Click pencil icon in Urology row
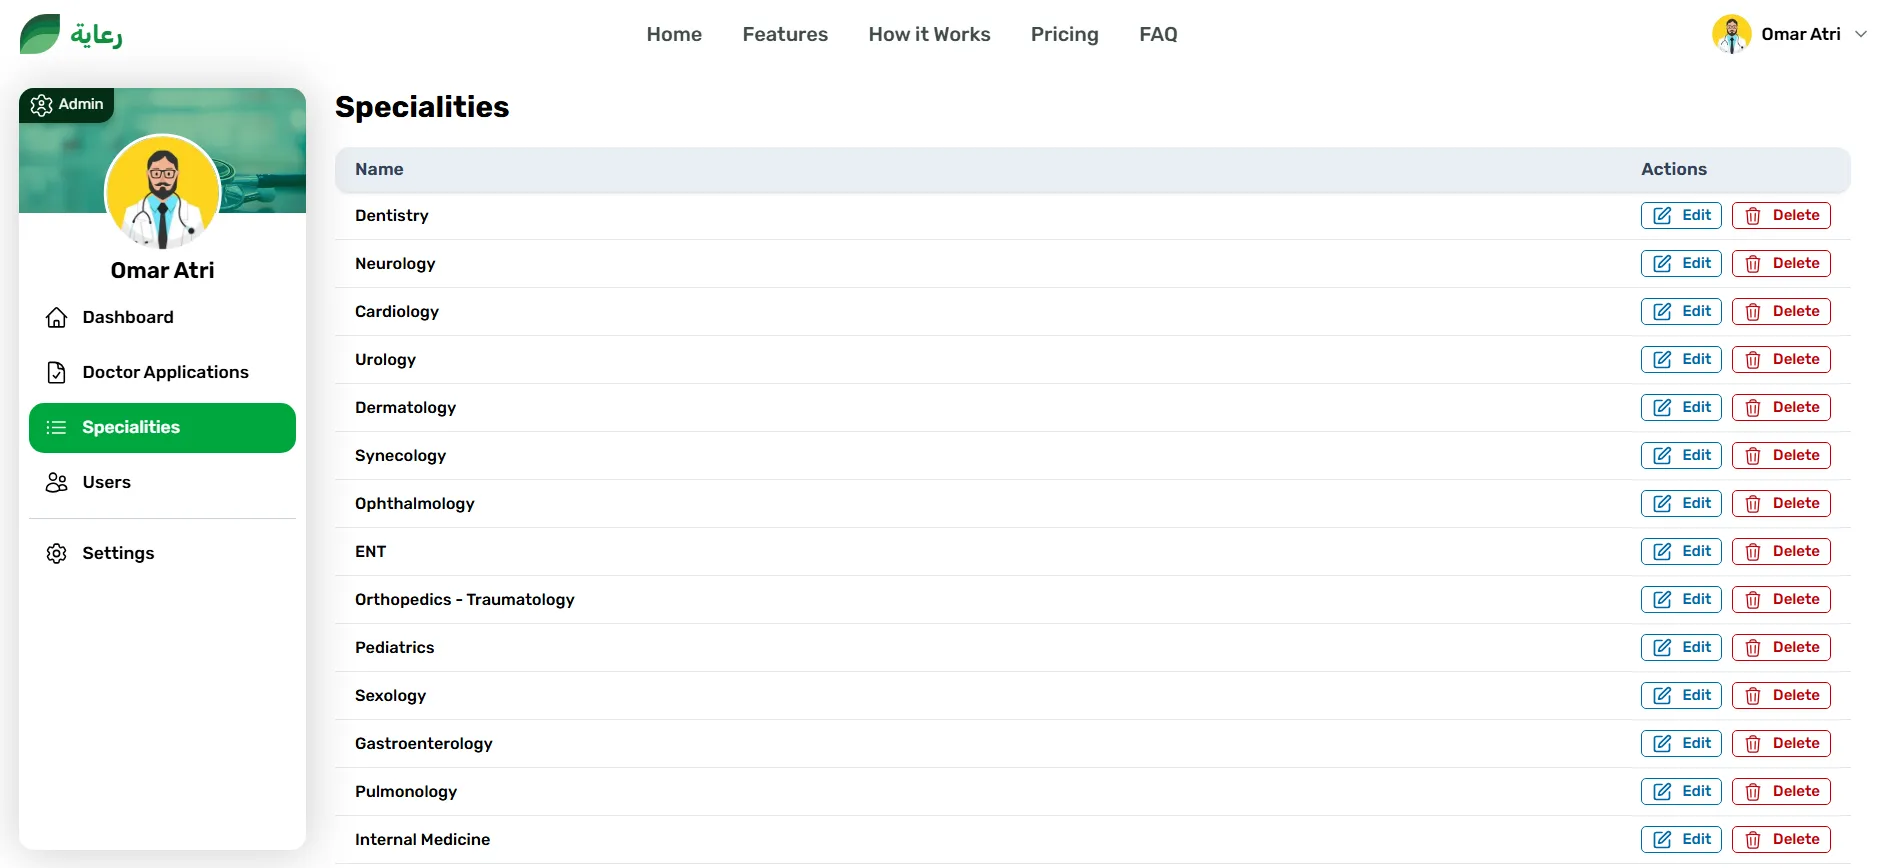 (1662, 360)
